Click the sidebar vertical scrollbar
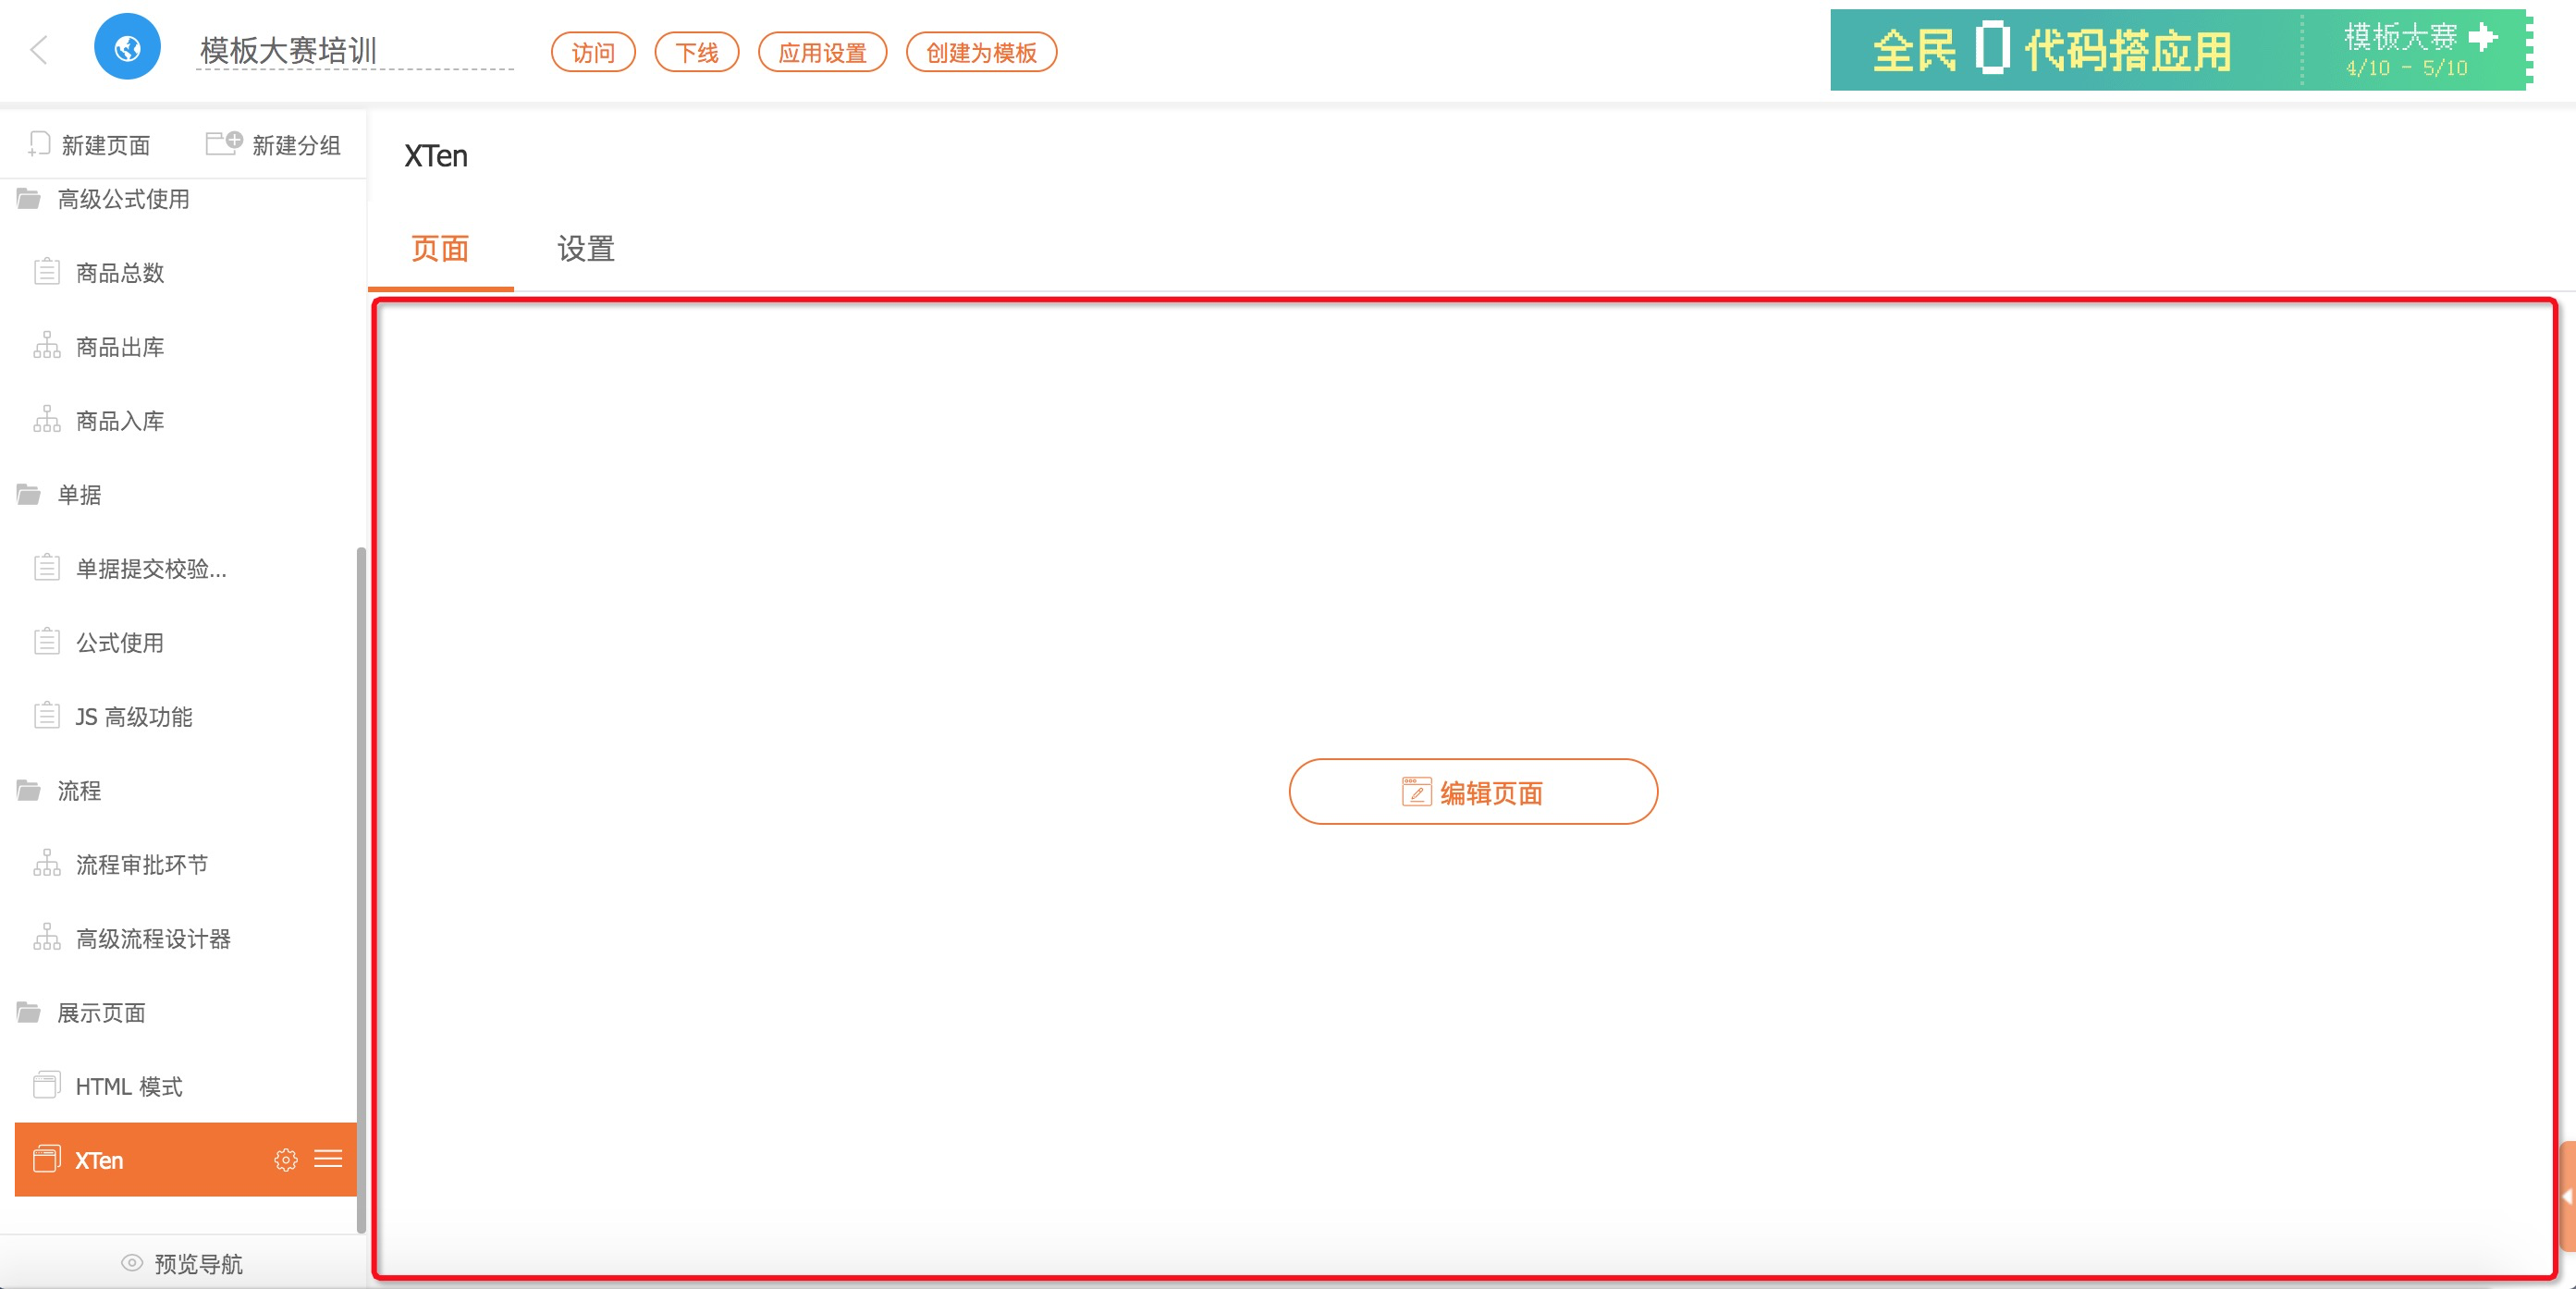Viewport: 2576px width, 1289px height. 360,888
